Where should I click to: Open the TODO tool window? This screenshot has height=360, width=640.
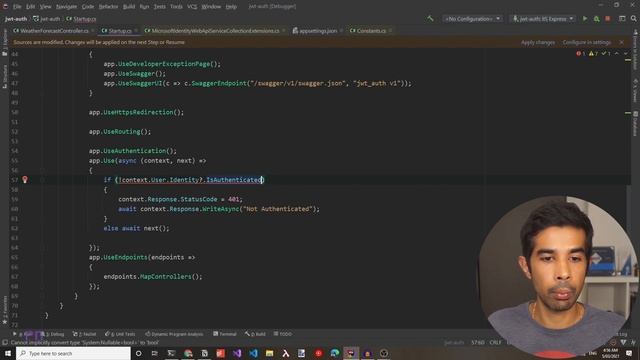282,334
